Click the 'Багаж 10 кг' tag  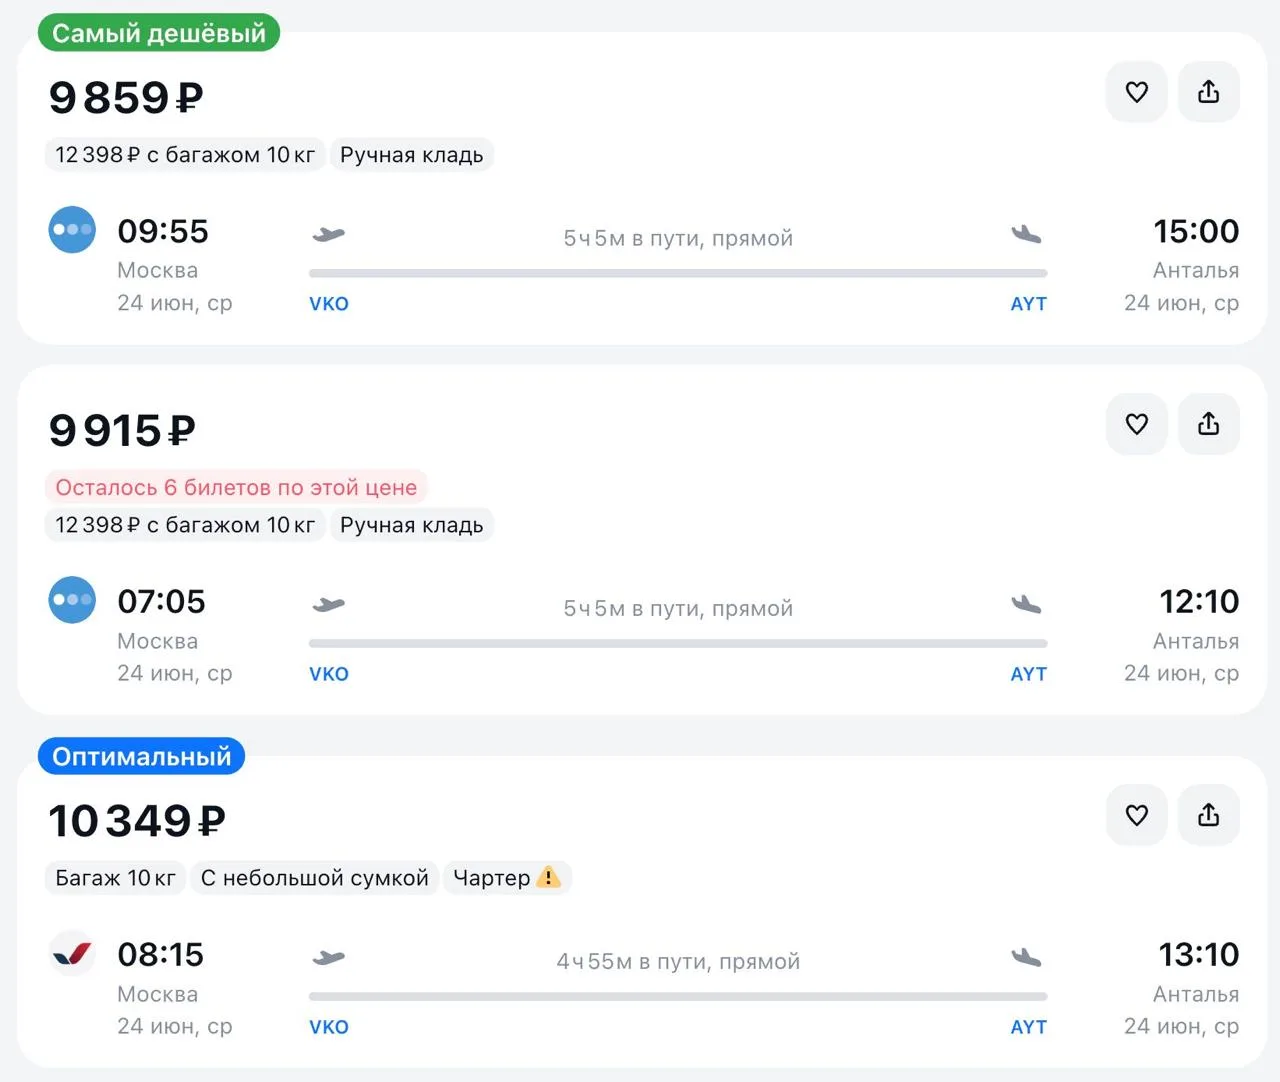click(x=115, y=878)
